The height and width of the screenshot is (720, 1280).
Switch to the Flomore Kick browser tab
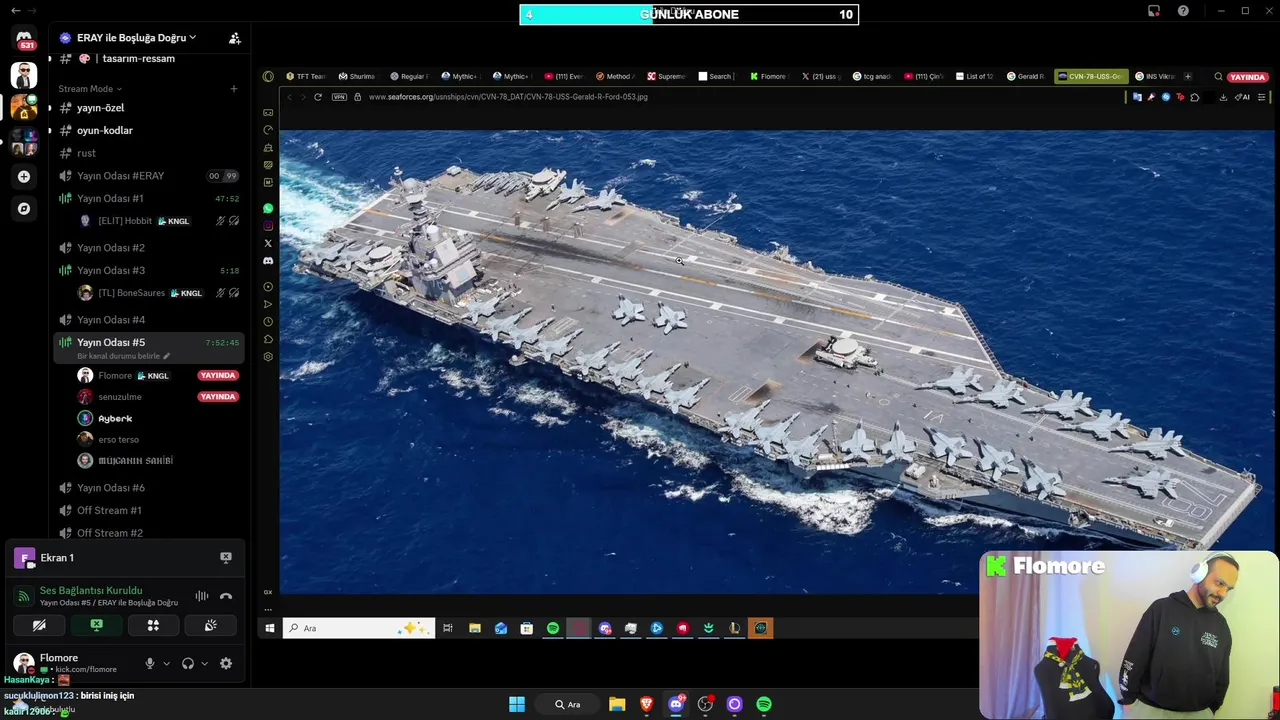click(768, 77)
